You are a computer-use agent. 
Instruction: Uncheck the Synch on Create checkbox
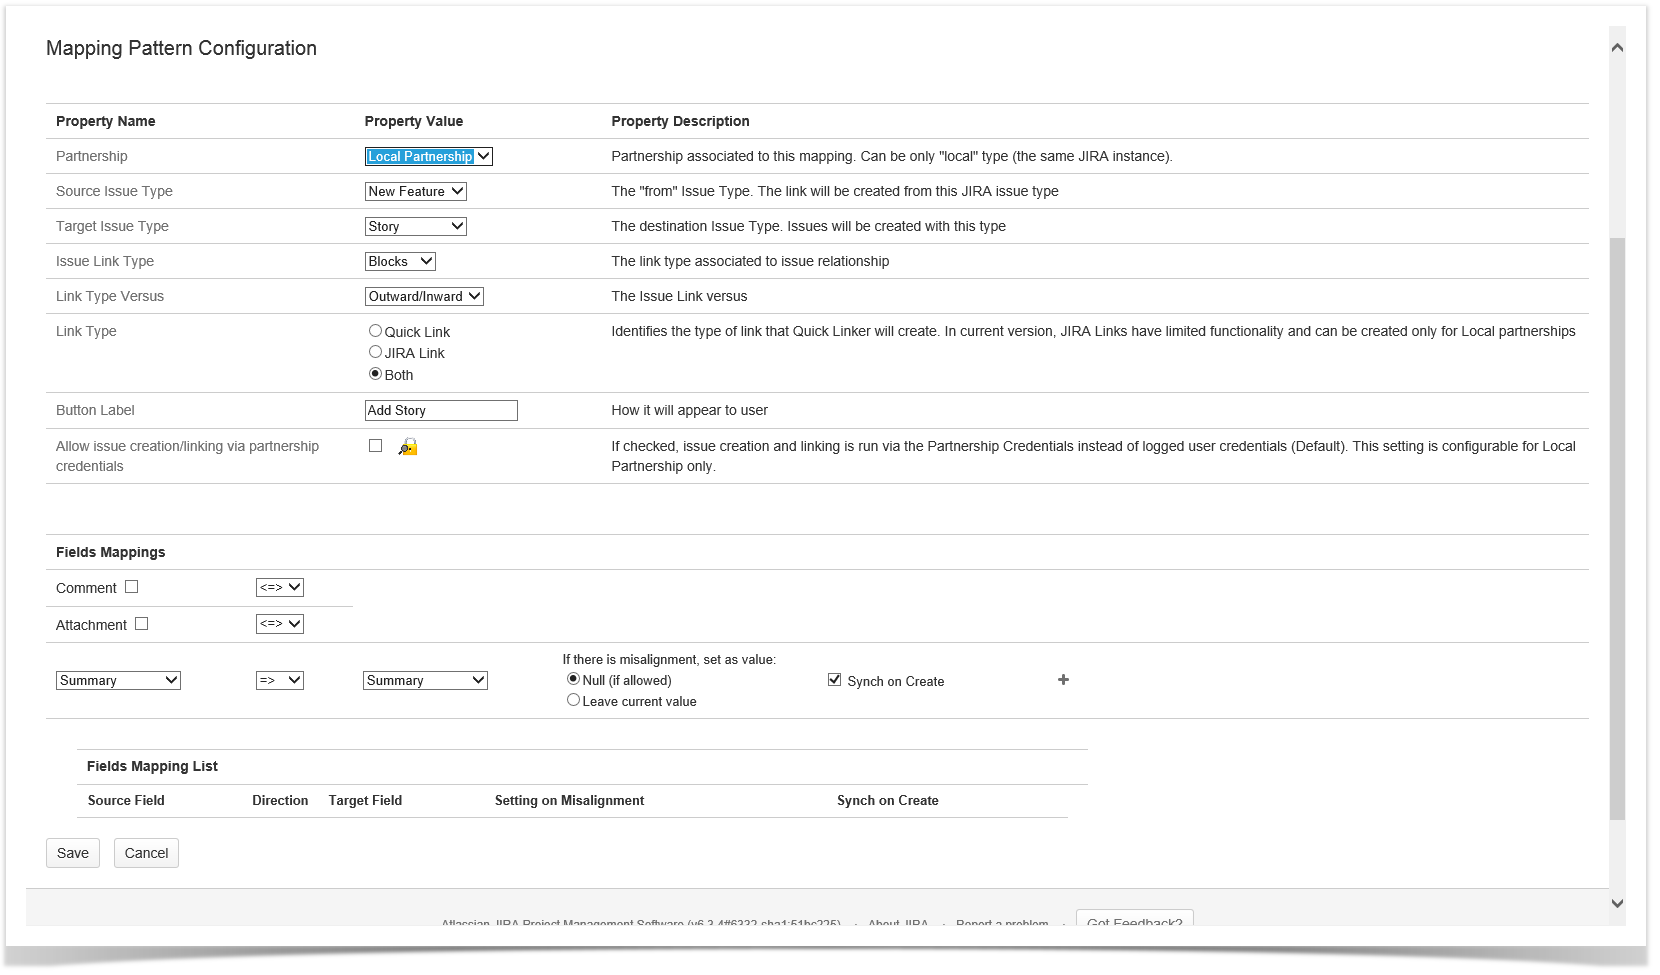[x=834, y=680]
